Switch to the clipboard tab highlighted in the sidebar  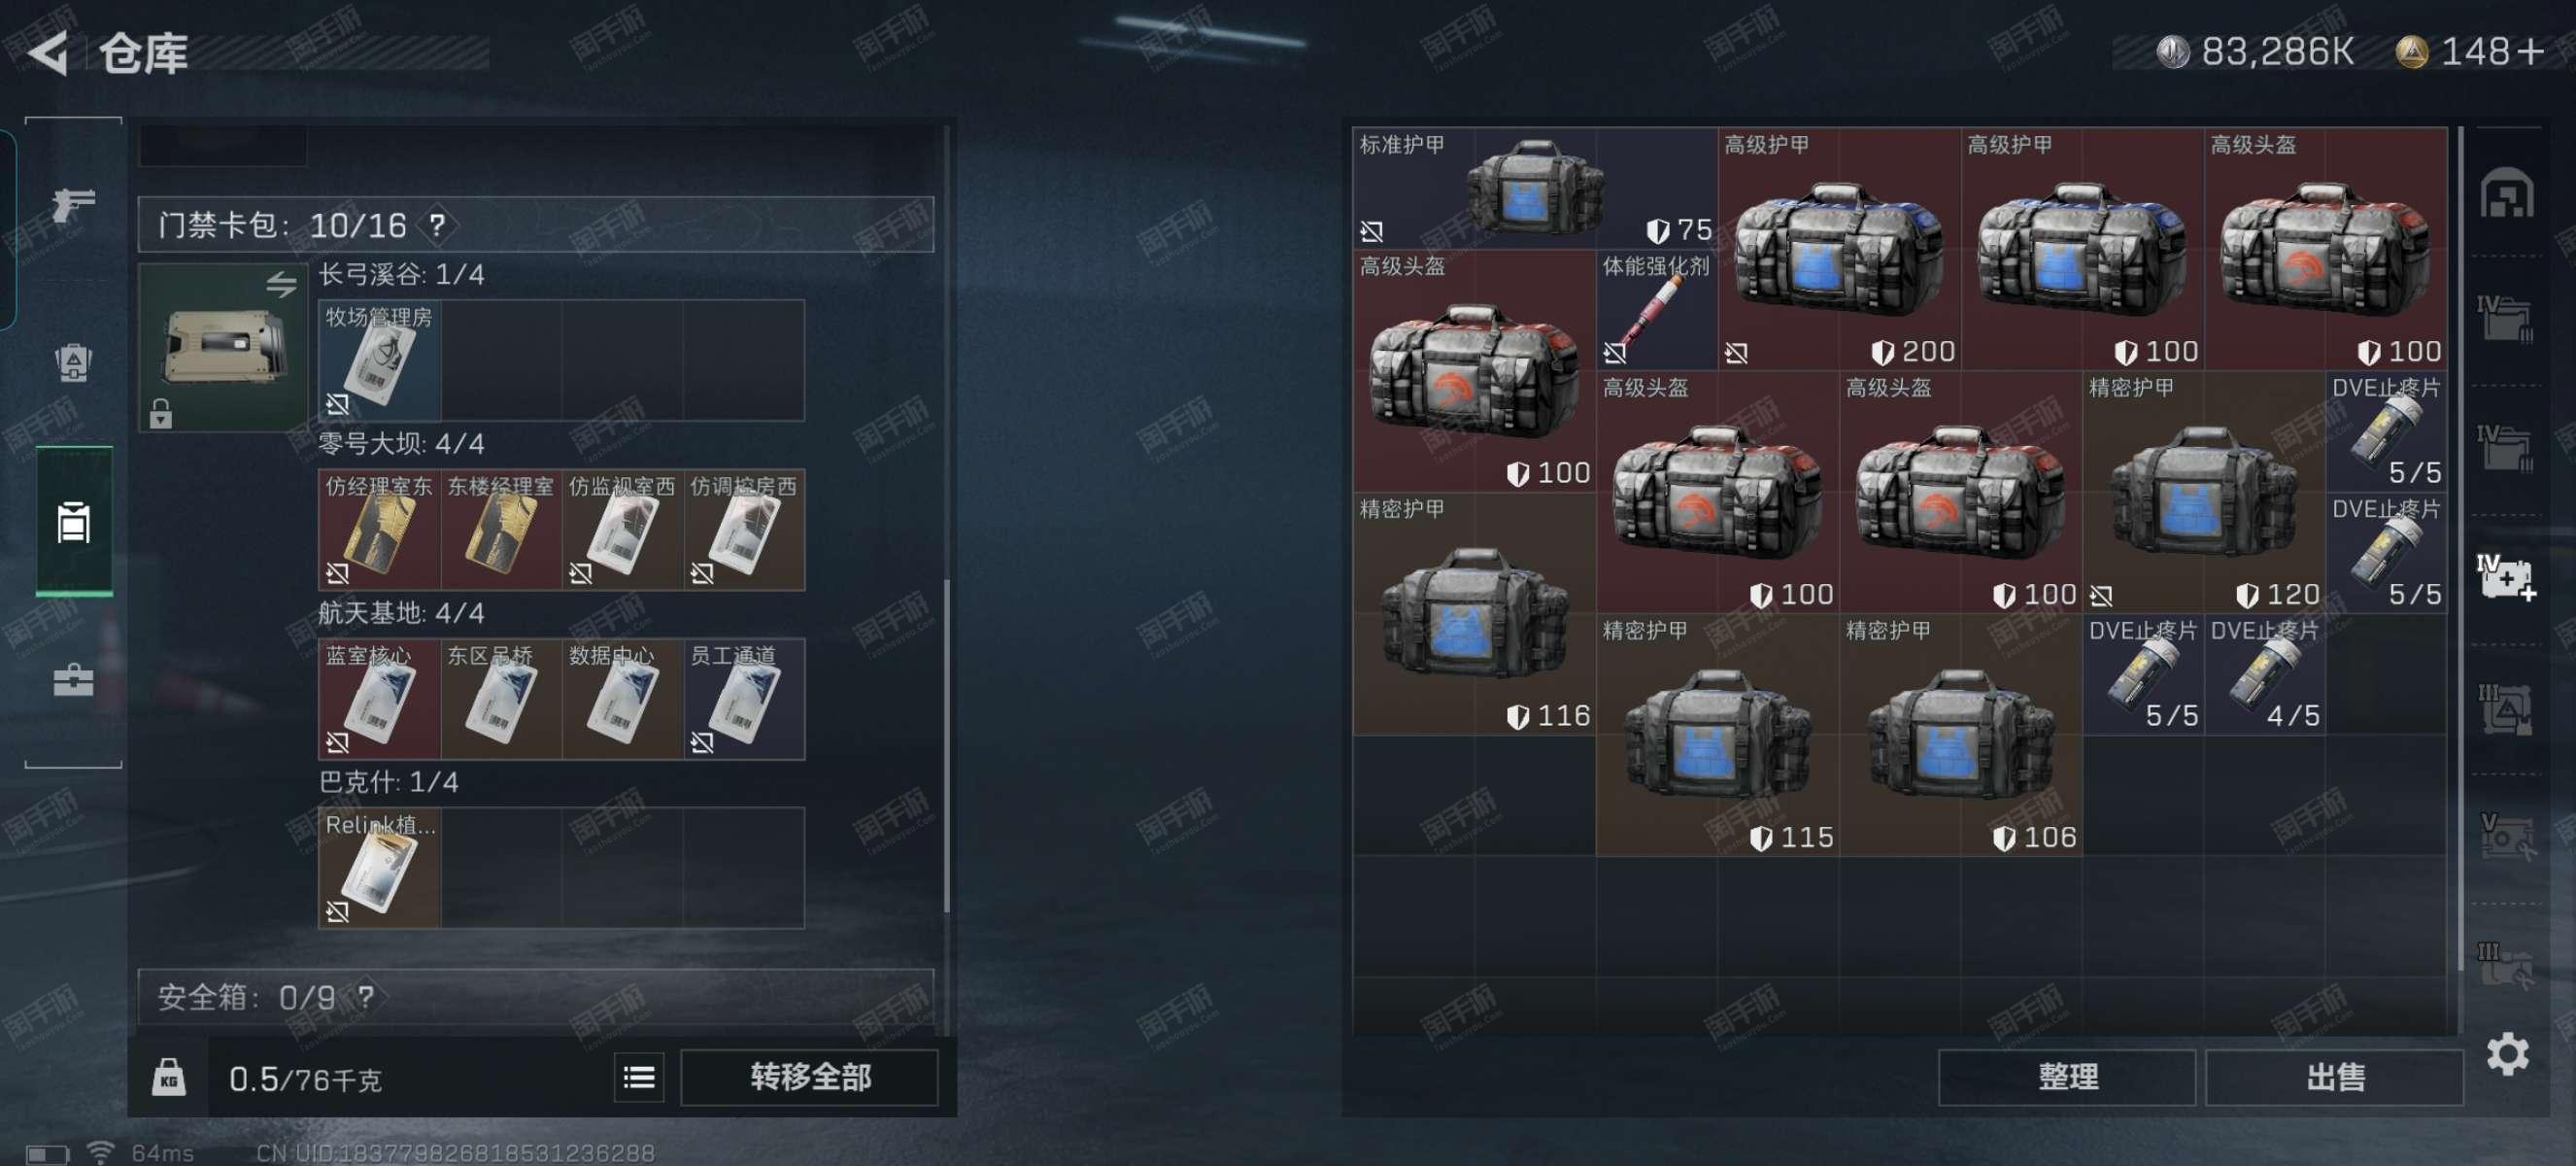pyautogui.click(x=73, y=521)
